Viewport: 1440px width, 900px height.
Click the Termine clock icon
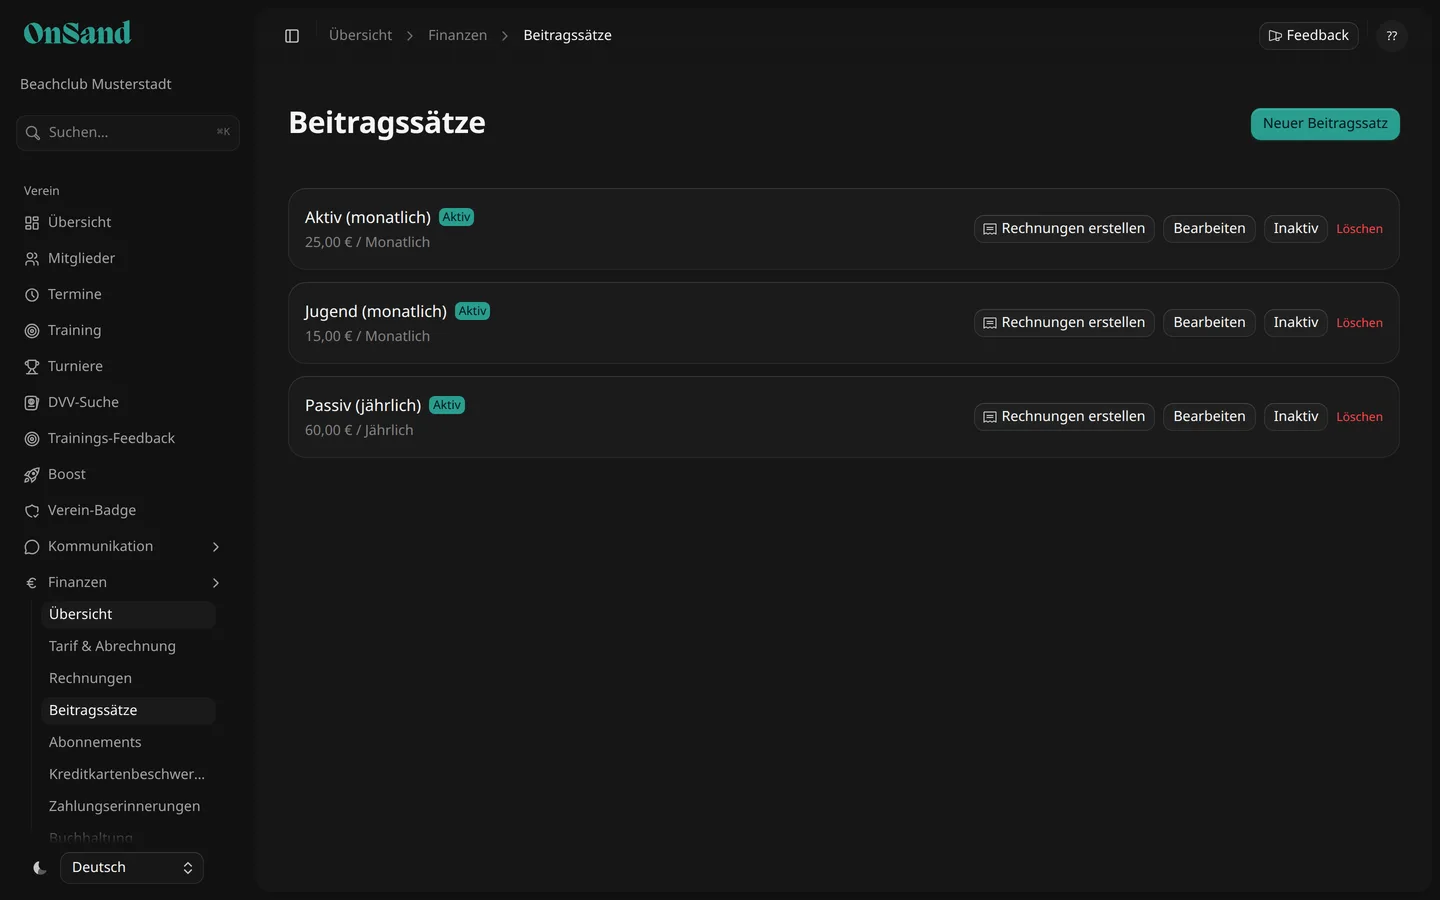point(32,295)
